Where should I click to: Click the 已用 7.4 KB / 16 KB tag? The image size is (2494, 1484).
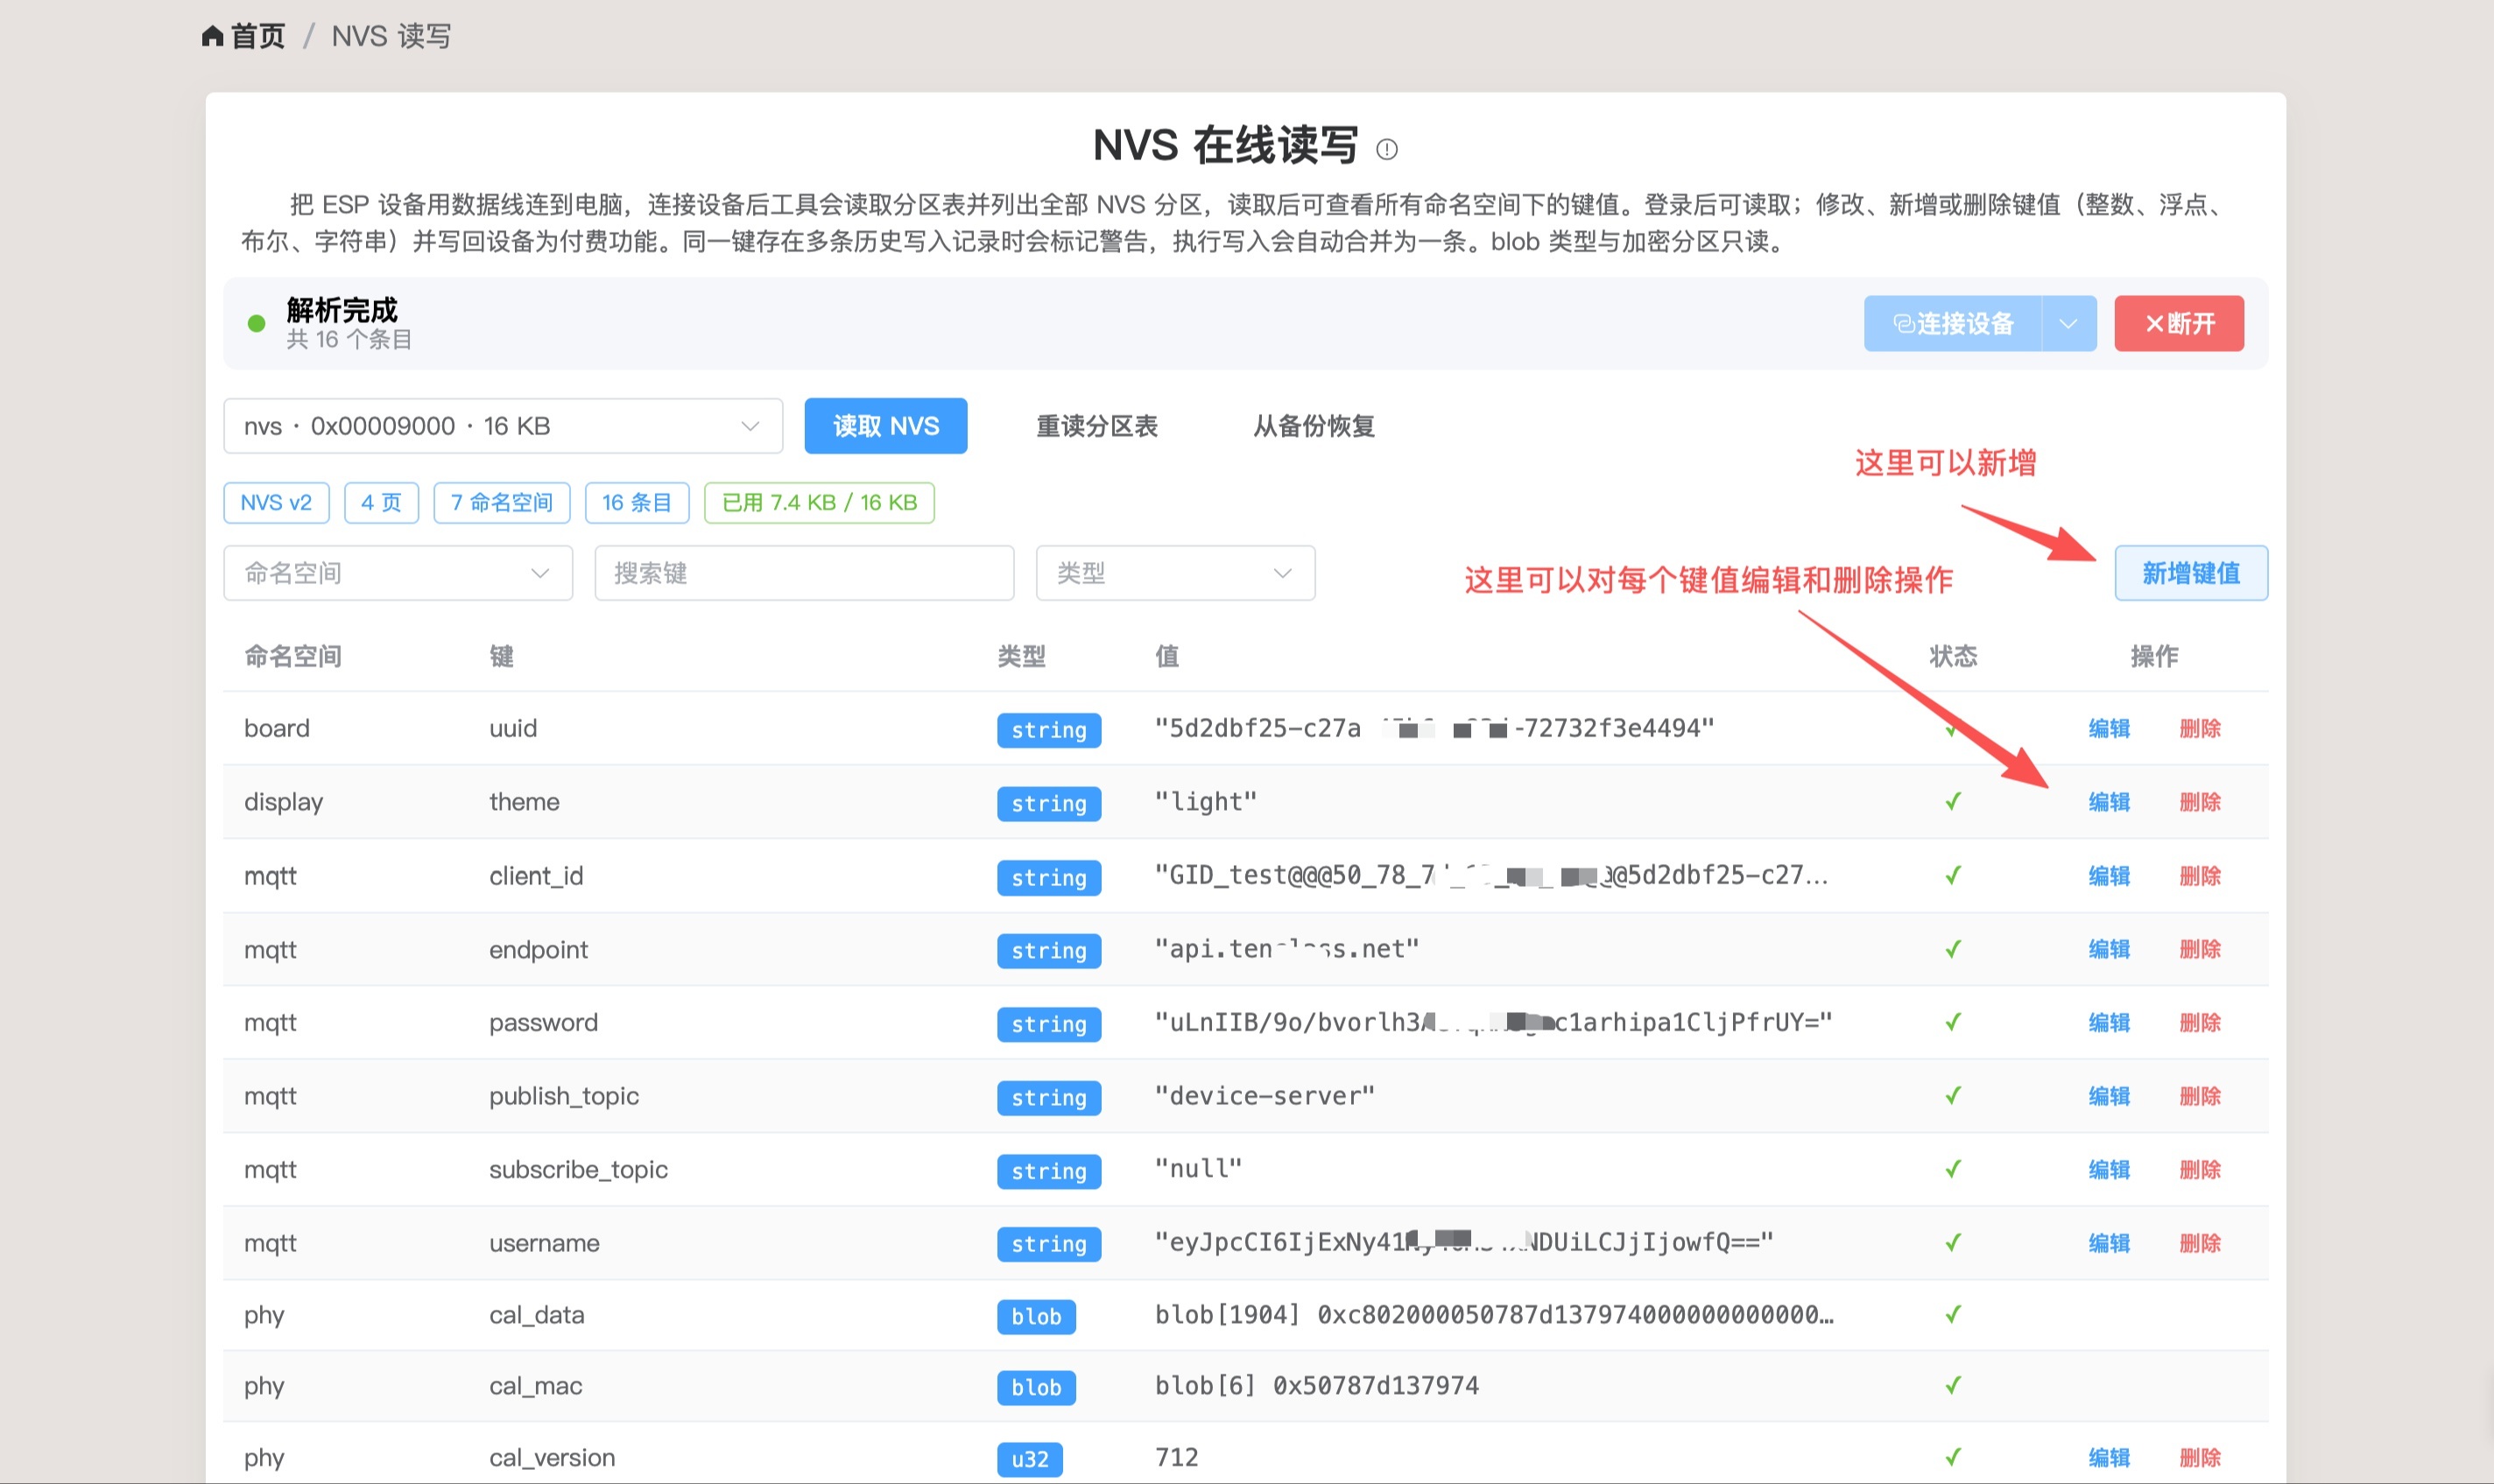[819, 502]
